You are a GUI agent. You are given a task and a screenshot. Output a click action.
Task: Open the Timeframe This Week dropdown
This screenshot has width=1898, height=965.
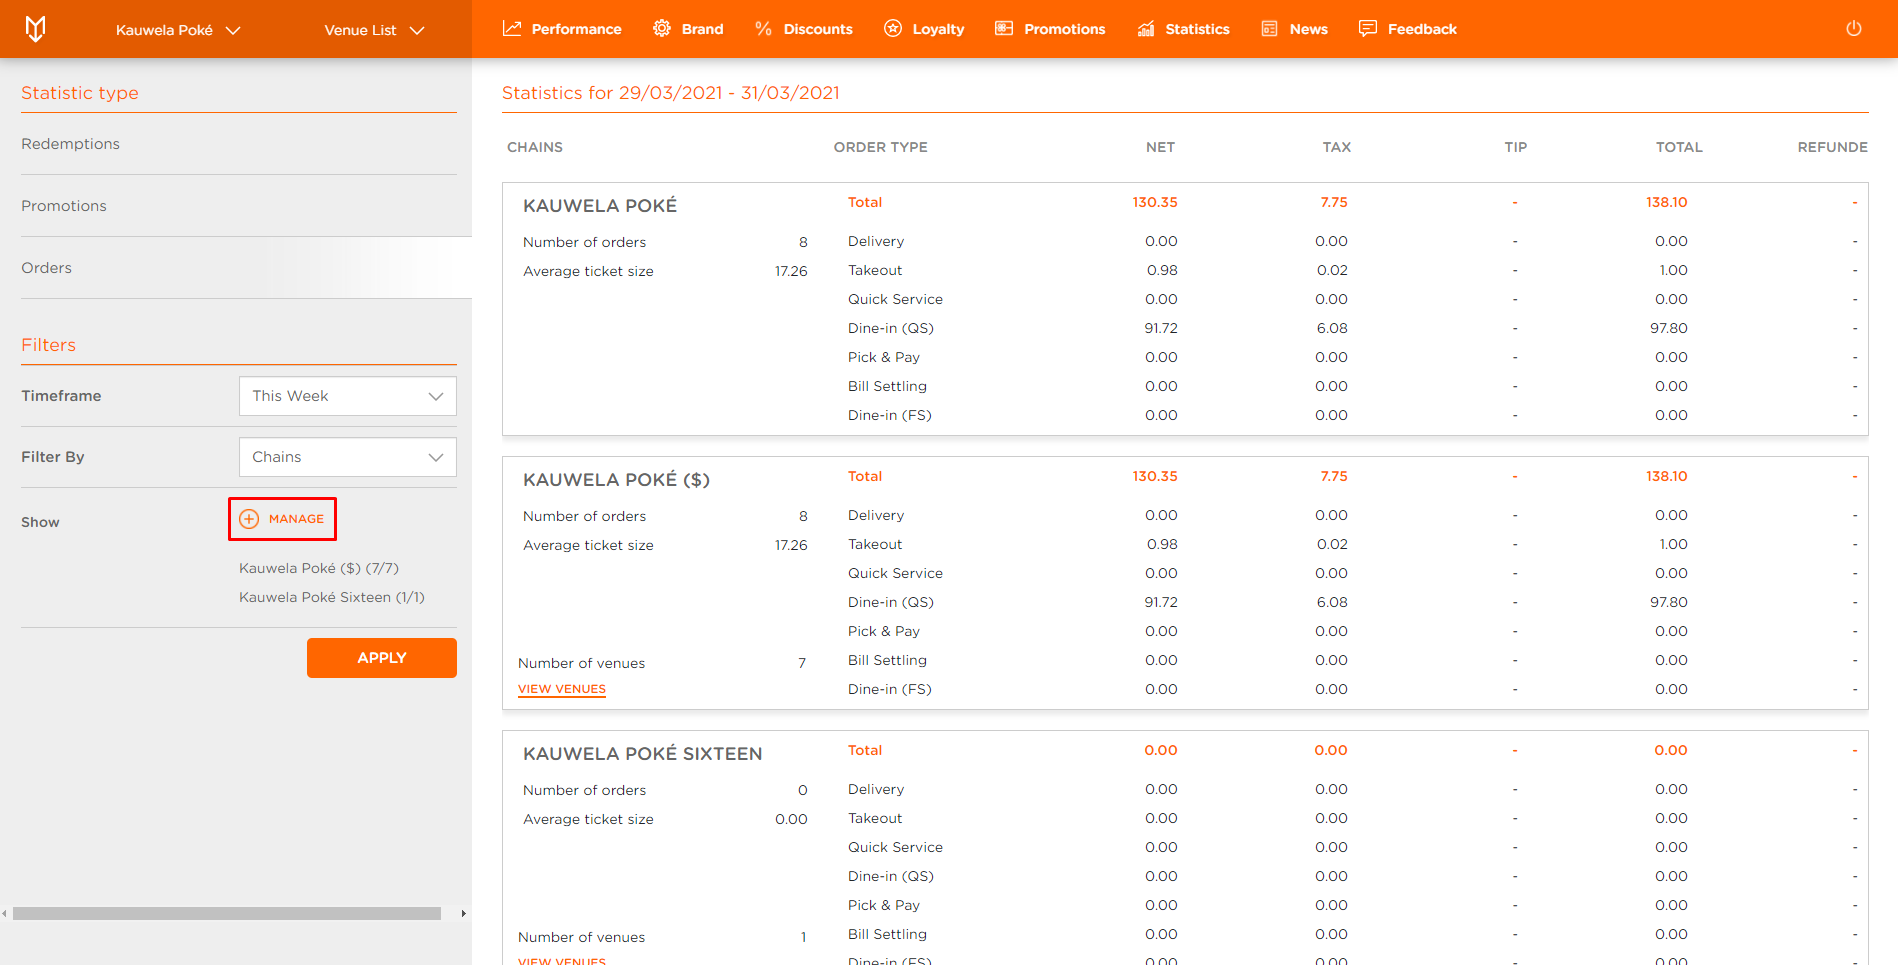pyautogui.click(x=348, y=396)
